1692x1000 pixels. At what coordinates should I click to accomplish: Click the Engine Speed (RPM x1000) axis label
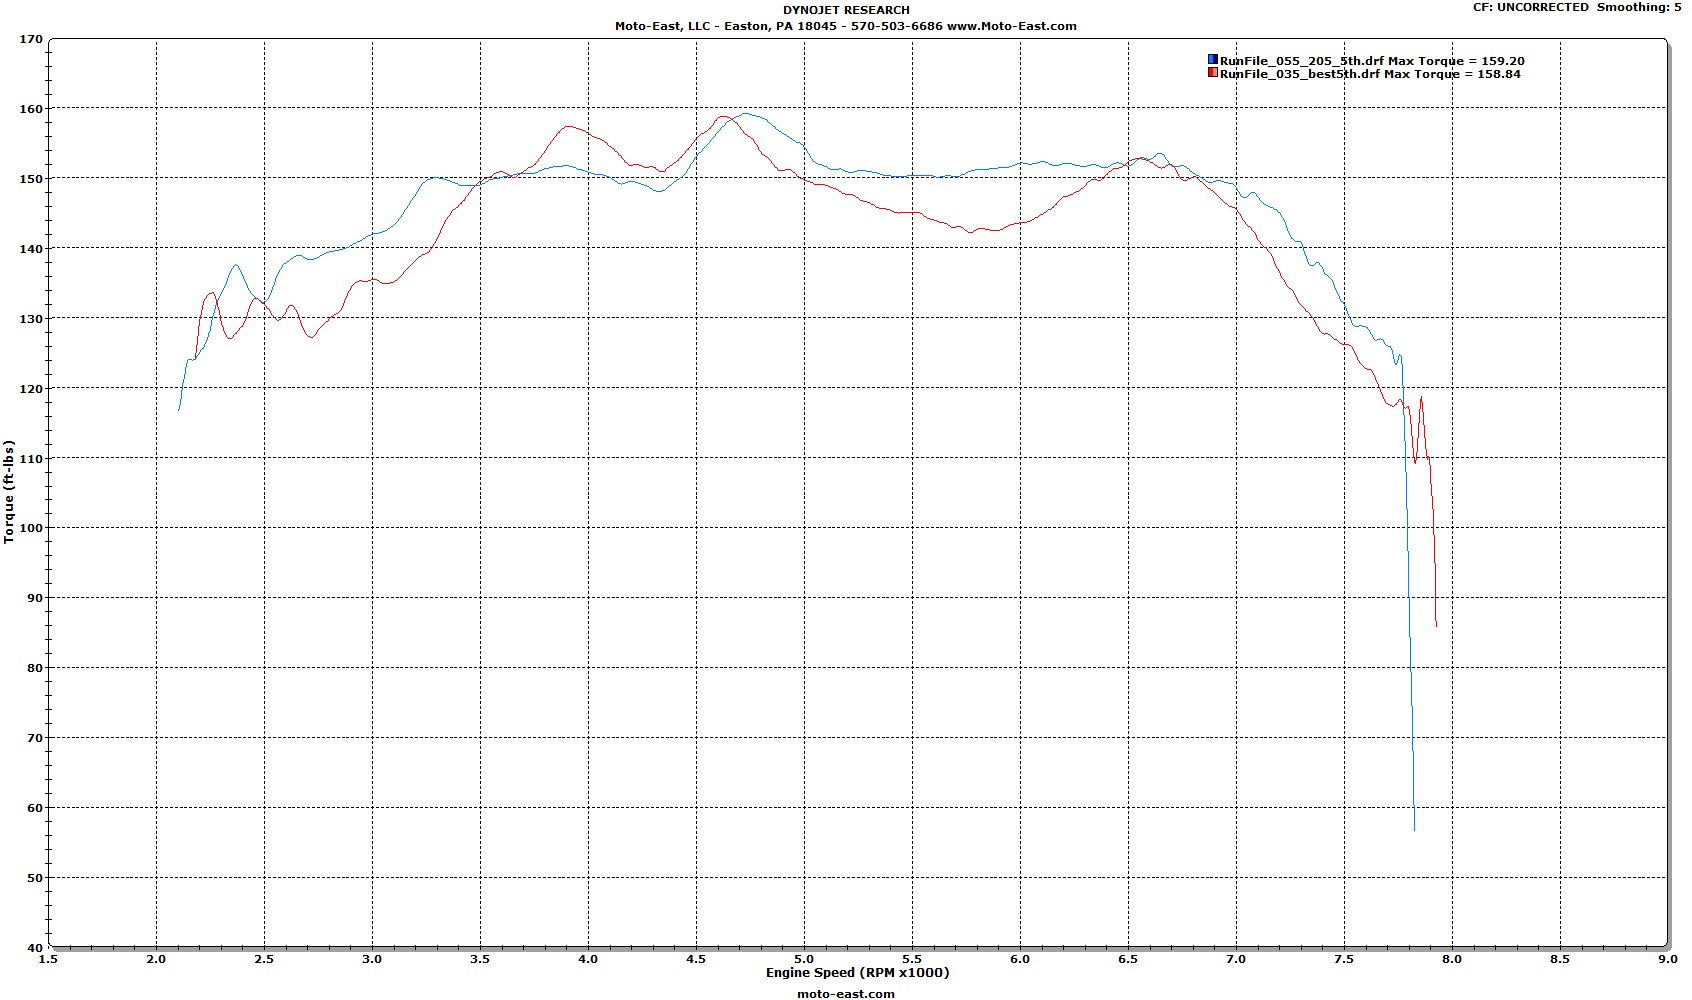click(x=858, y=972)
